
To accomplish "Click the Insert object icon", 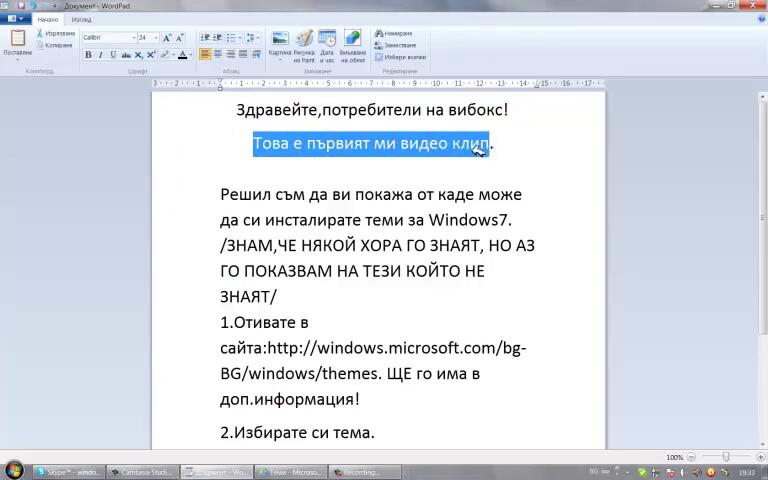I will [x=352, y=39].
